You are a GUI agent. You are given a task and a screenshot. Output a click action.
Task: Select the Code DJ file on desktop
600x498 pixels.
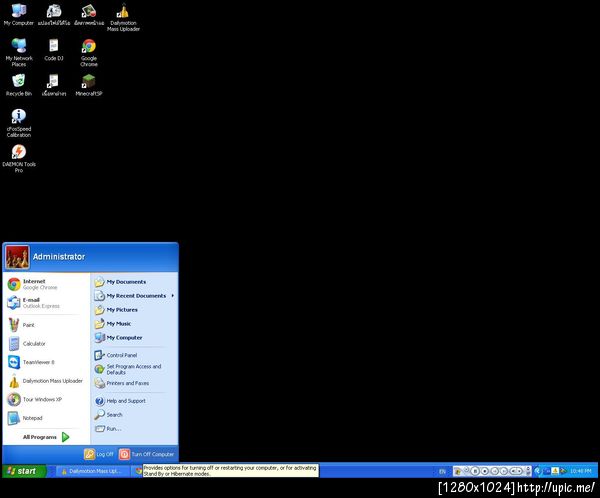[x=54, y=50]
